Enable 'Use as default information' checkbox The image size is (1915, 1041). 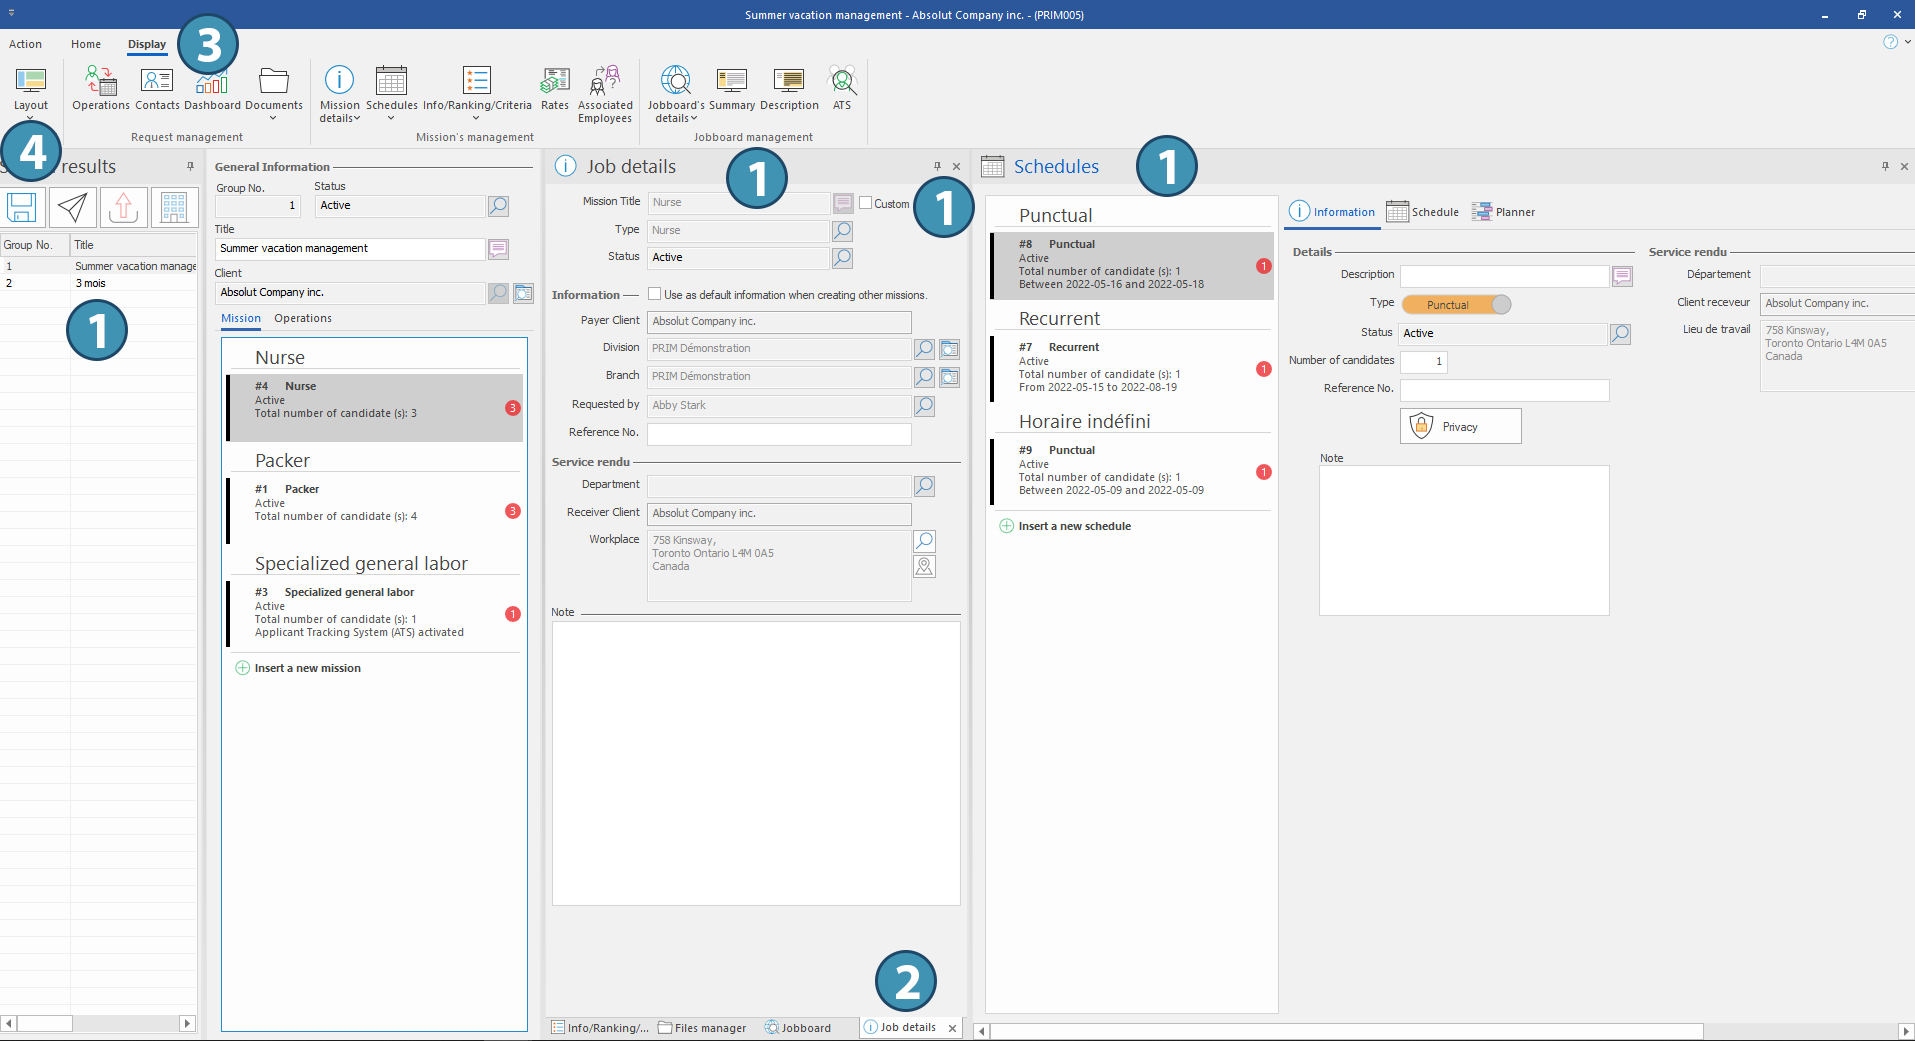click(x=655, y=294)
